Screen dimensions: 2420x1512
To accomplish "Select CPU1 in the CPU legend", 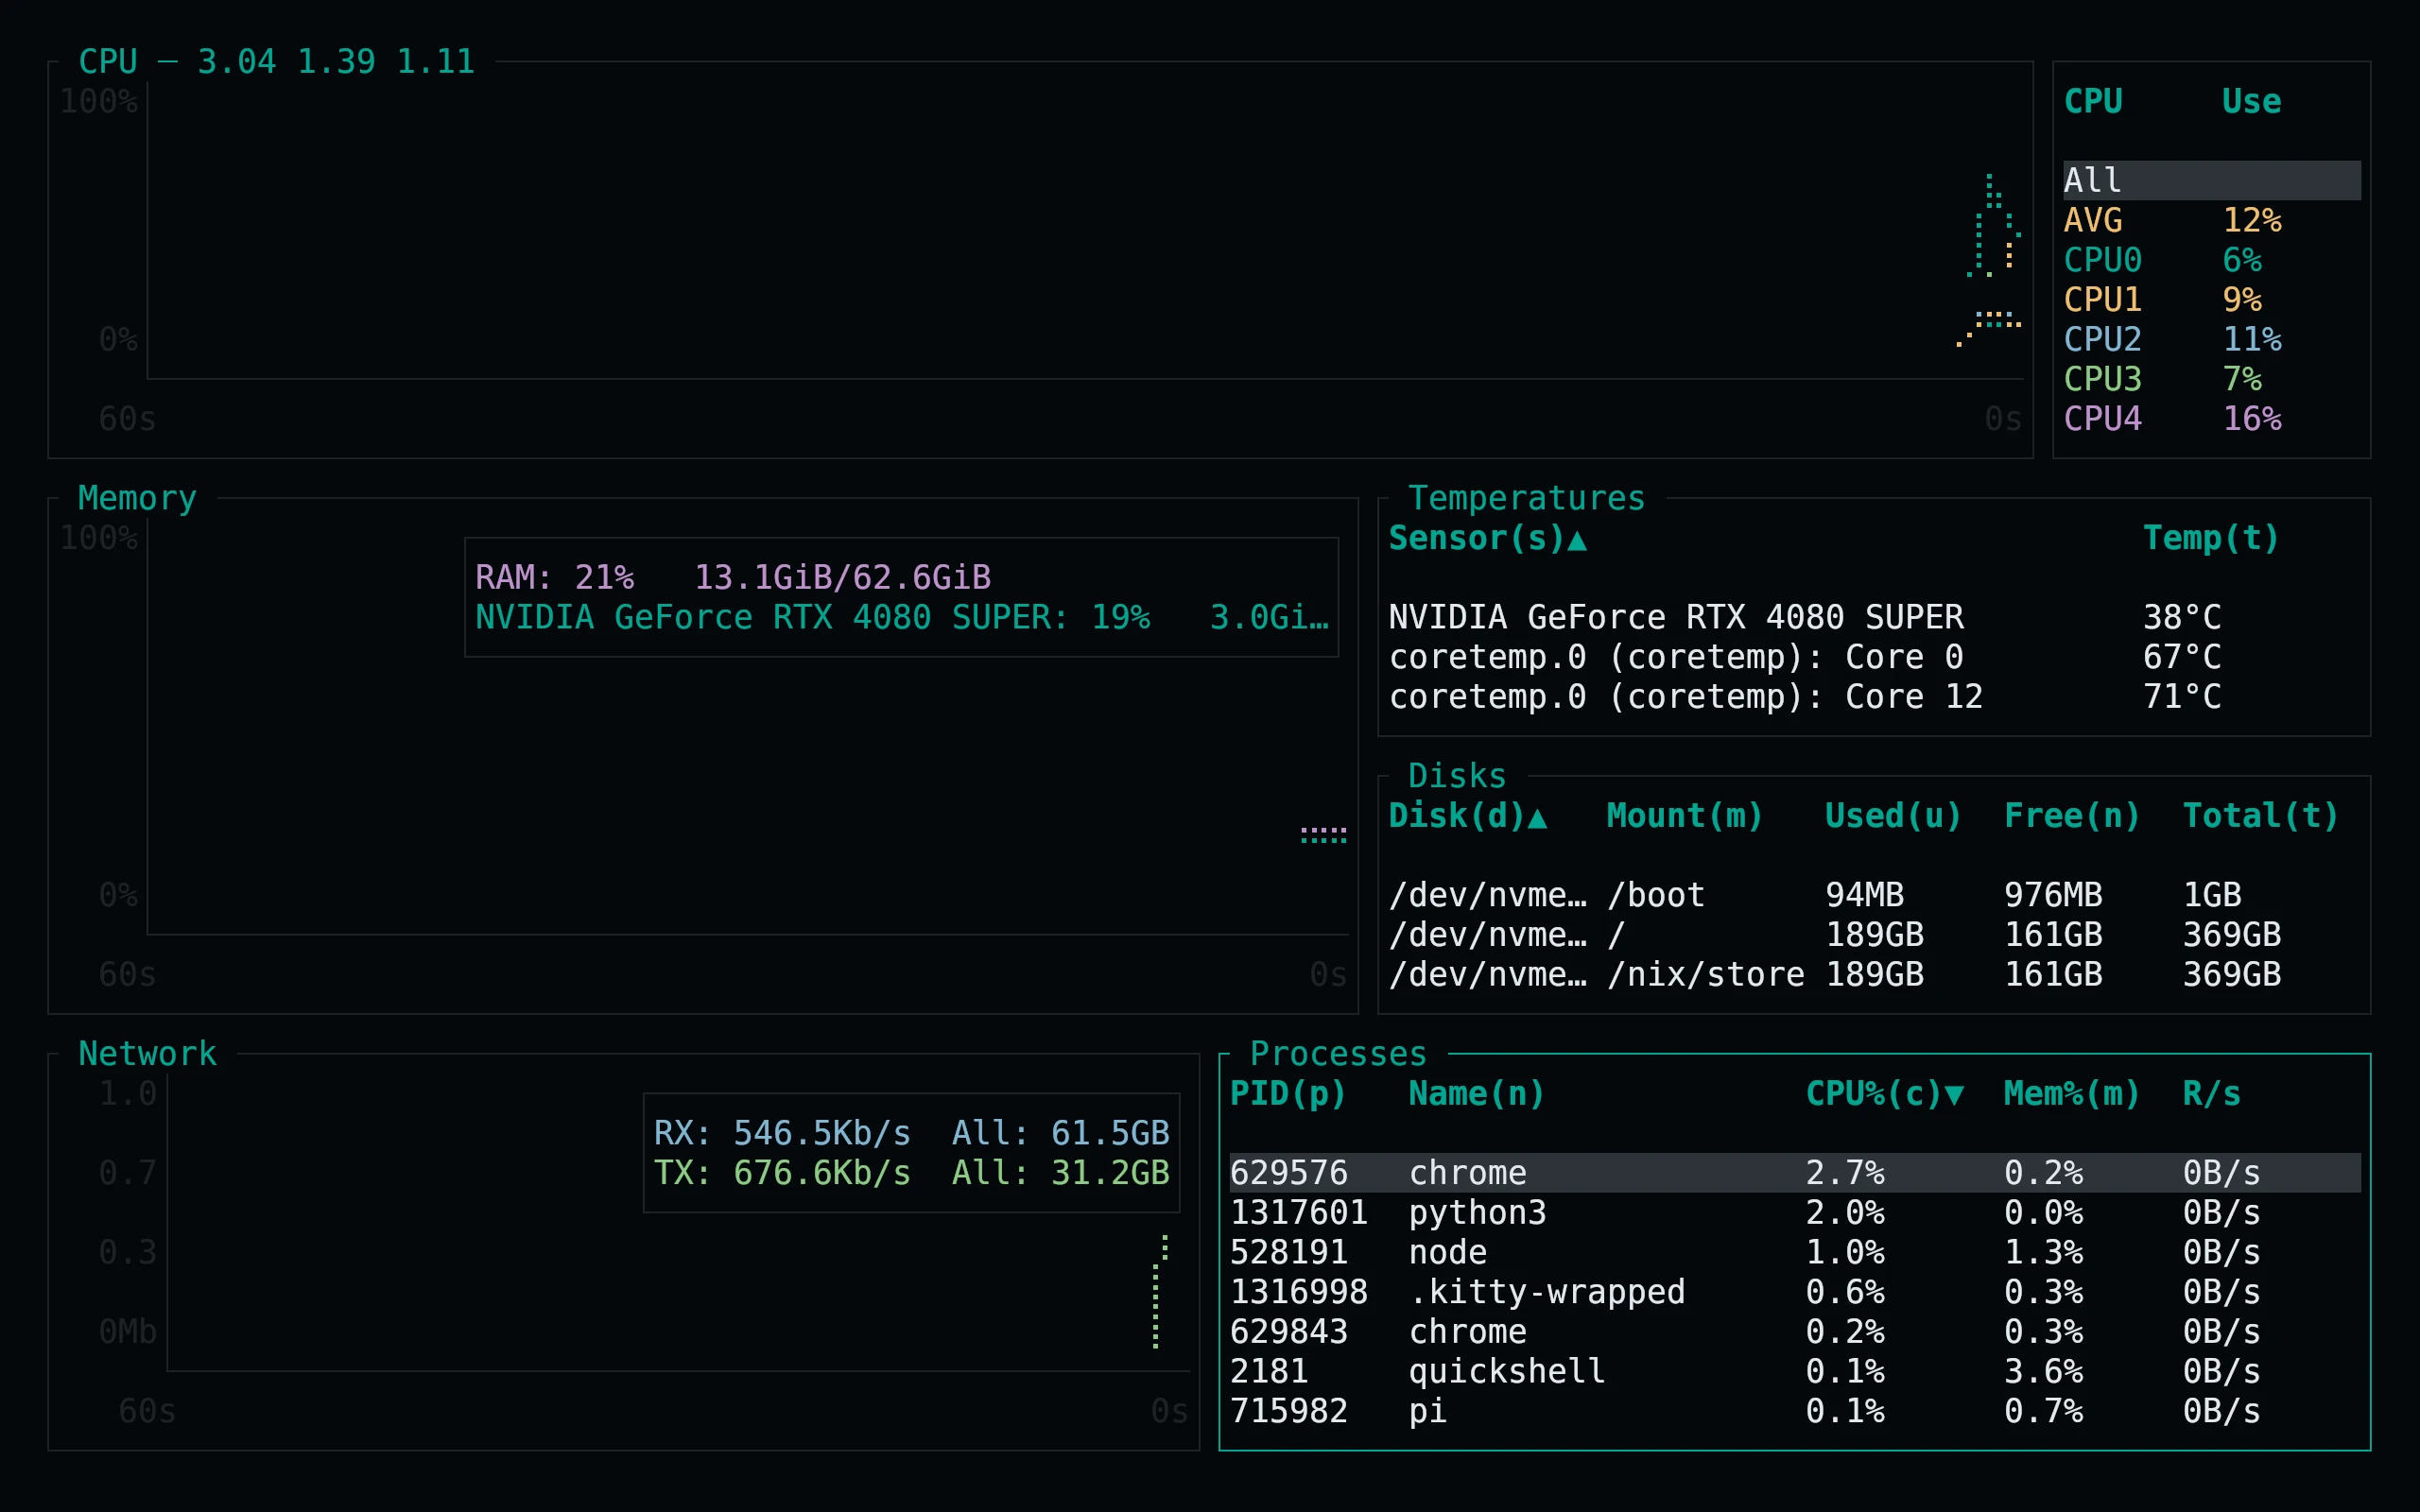I will pos(2211,299).
